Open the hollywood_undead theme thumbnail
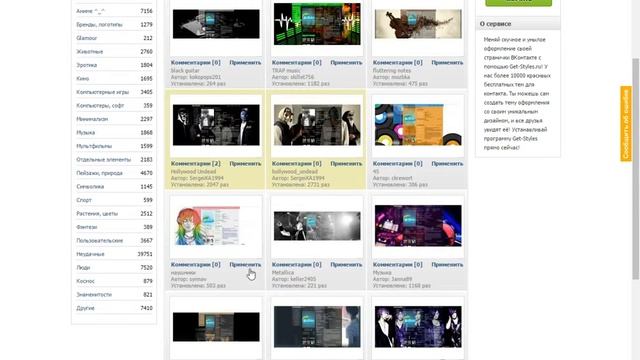 pos(317,125)
